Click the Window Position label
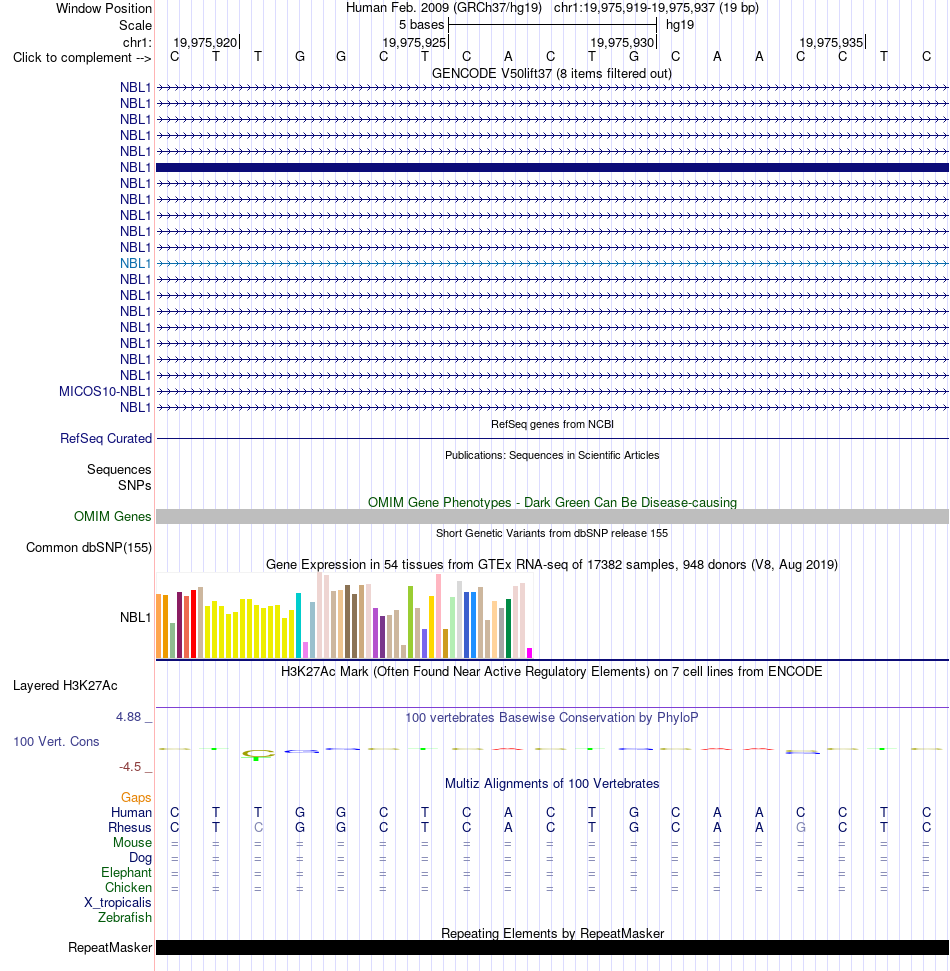Viewport: 950px width, 971px height. pyautogui.click(x=104, y=9)
